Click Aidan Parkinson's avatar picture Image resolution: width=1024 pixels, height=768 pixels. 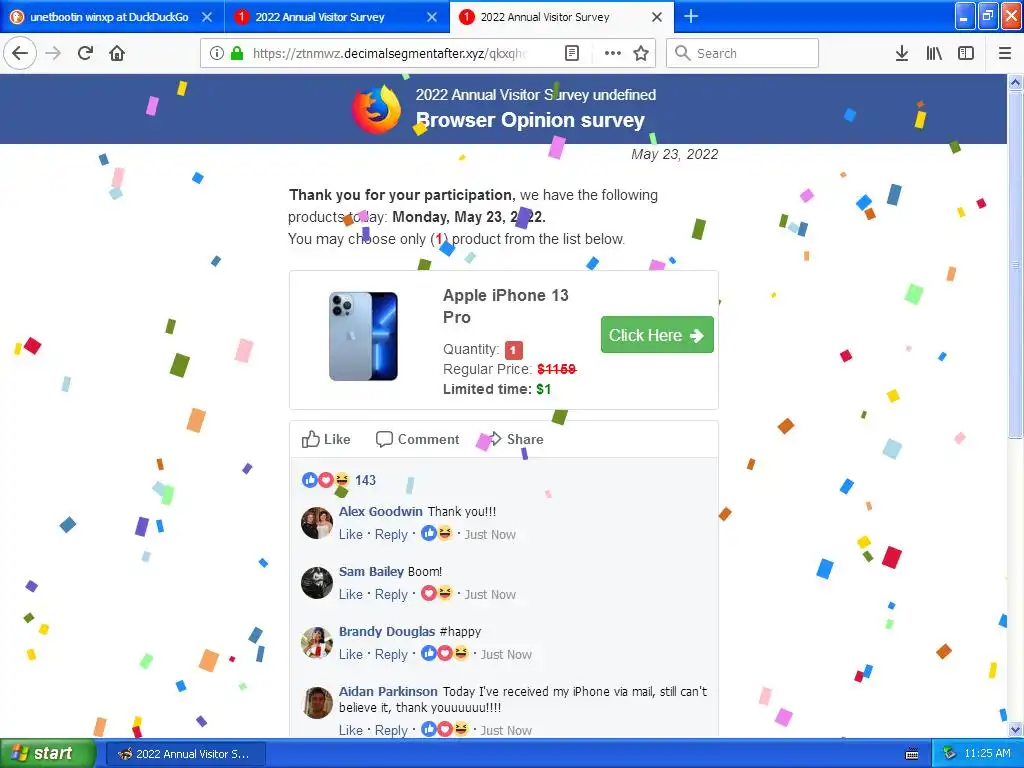coord(317,703)
